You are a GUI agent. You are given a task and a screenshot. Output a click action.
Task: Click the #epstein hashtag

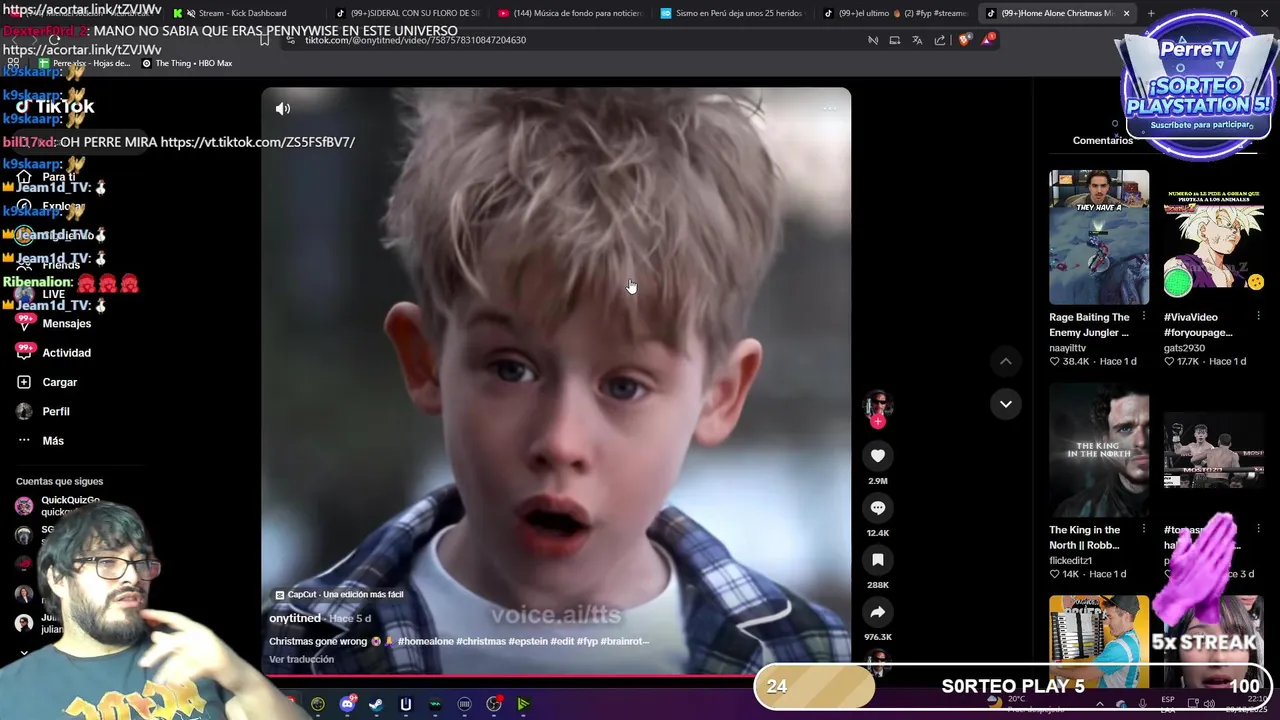(x=528, y=641)
